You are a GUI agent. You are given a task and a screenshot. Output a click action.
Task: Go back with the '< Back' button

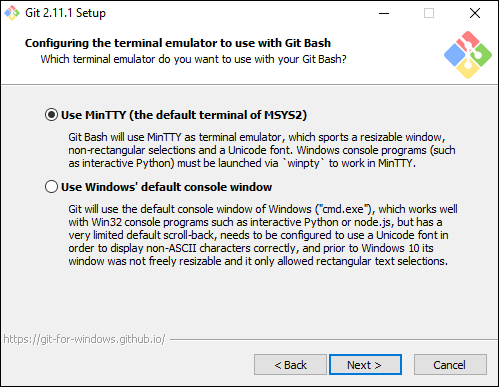point(290,365)
